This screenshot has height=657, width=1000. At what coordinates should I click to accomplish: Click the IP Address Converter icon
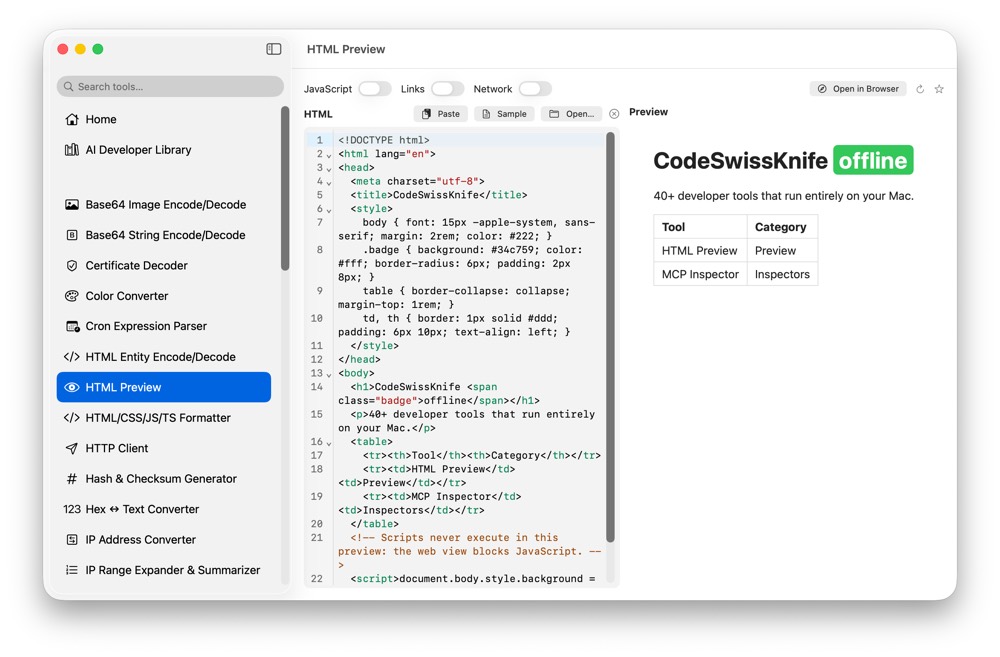point(72,540)
